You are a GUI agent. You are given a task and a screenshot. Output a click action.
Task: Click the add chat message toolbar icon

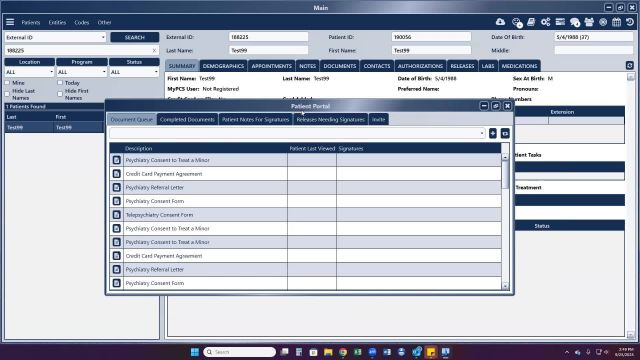(517, 22)
